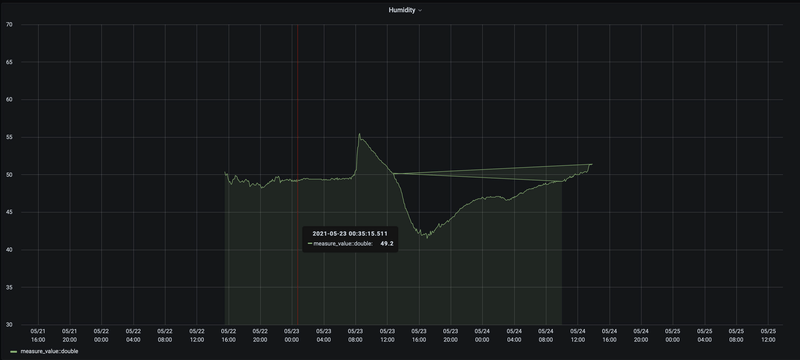Click the lowest dip of the humidity curve

pos(427,237)
